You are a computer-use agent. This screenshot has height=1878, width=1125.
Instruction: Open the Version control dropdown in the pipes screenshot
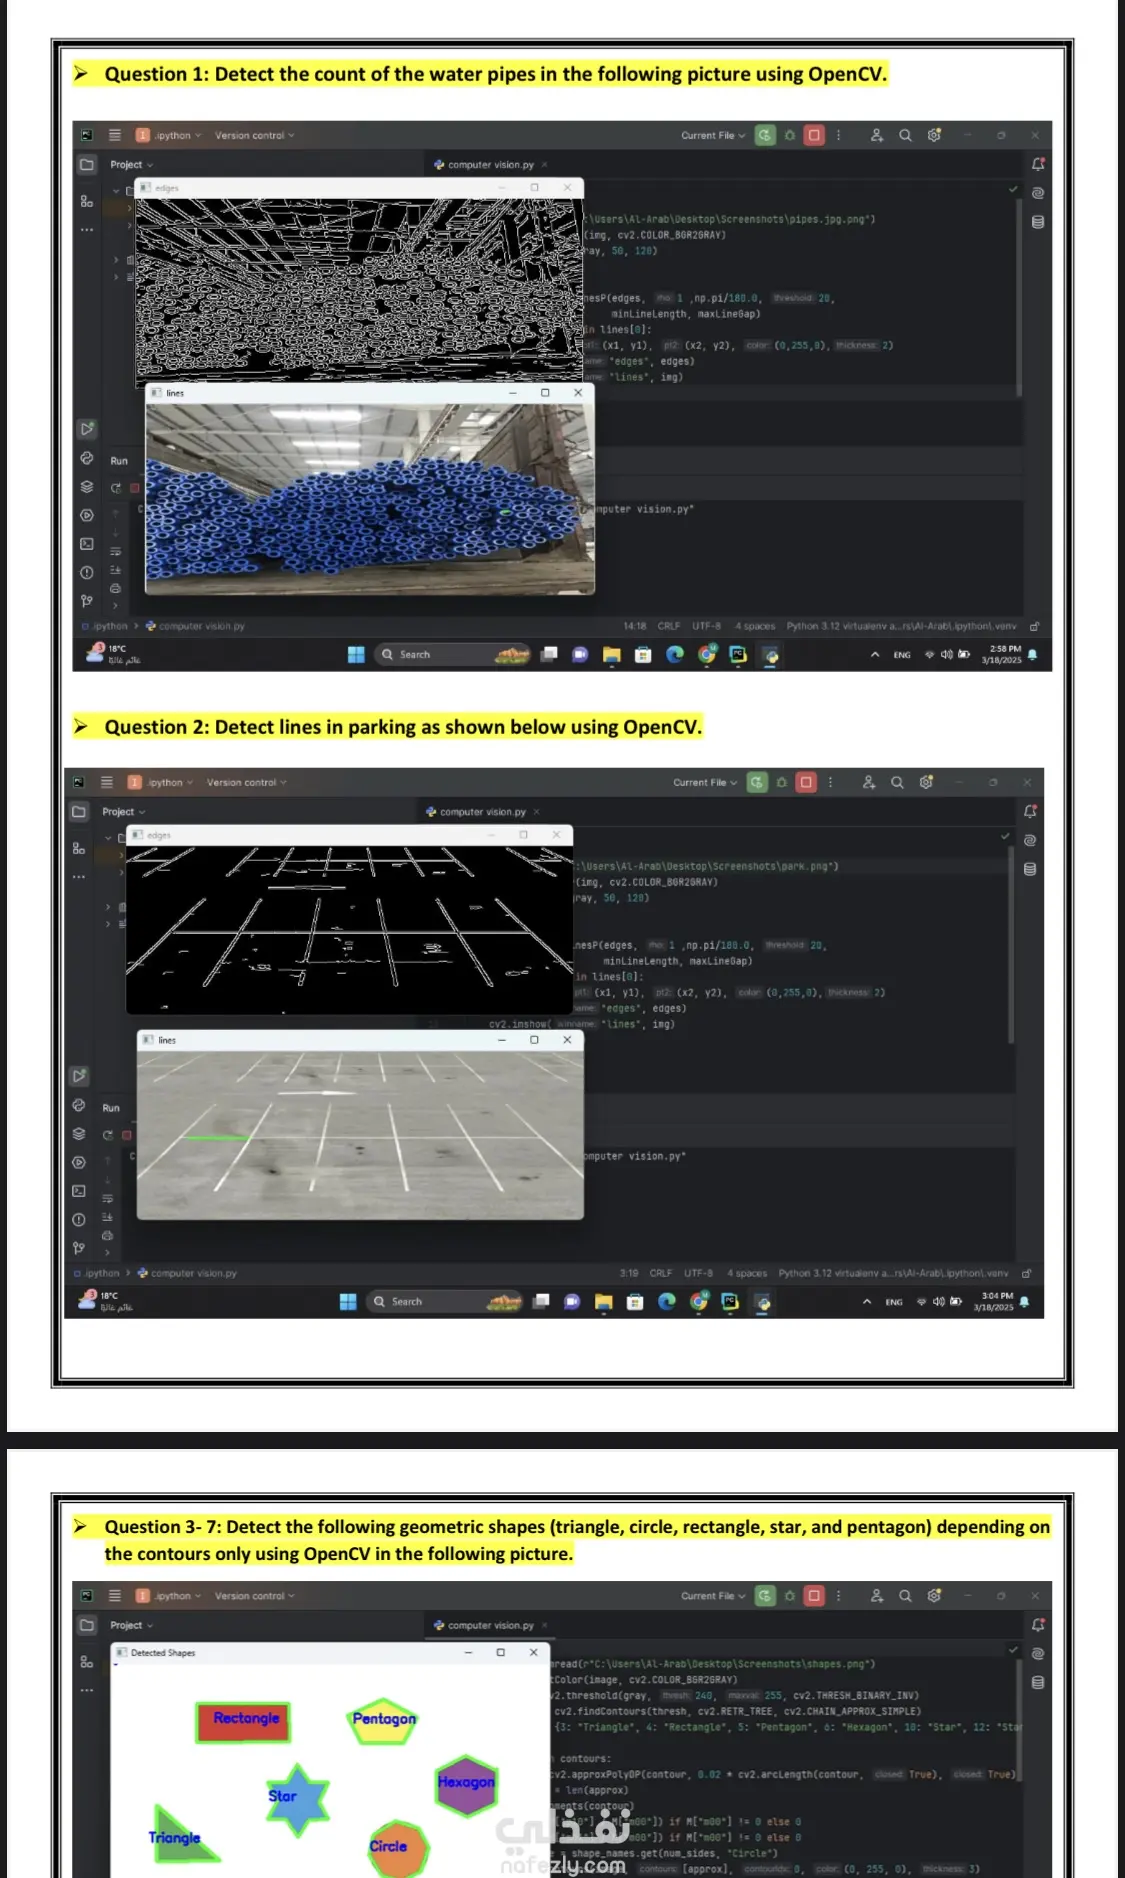[x=254, y=135]
